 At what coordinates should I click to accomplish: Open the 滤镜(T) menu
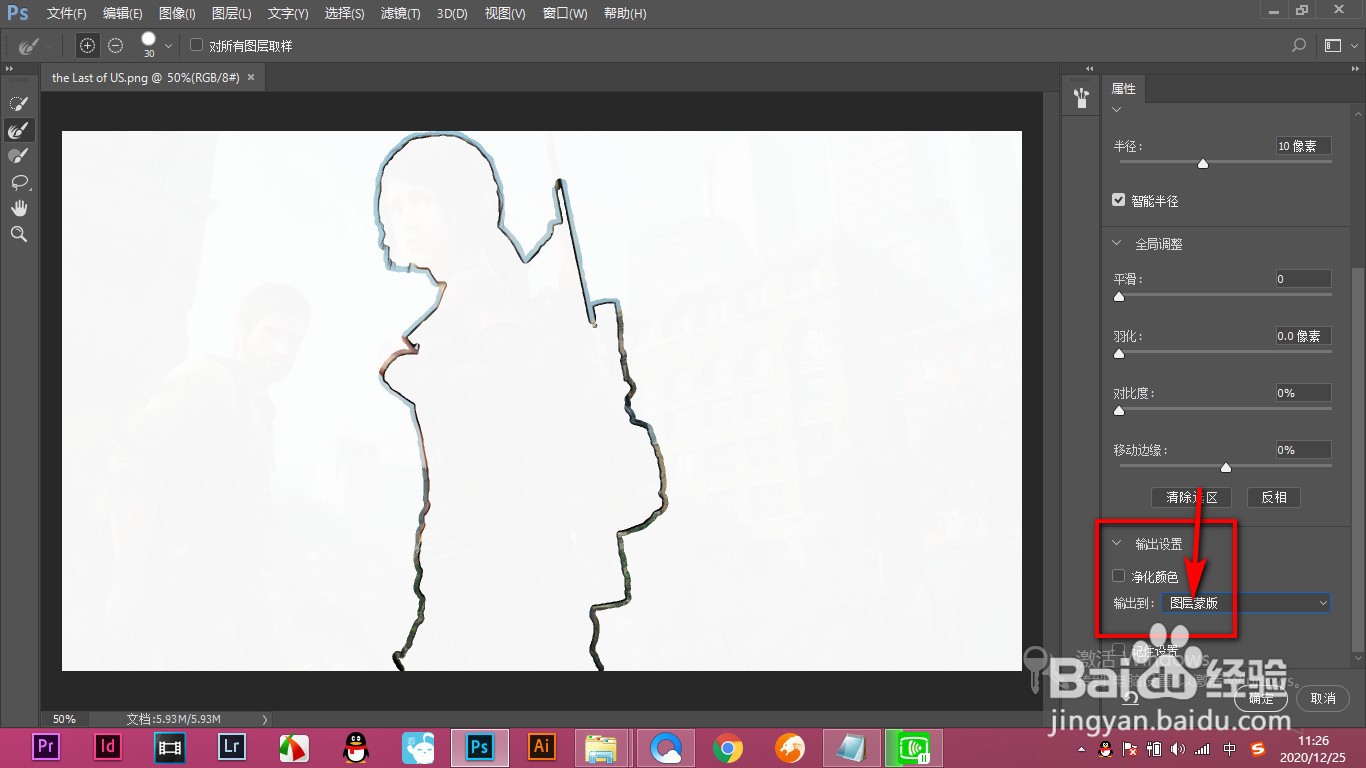(401, 14)
